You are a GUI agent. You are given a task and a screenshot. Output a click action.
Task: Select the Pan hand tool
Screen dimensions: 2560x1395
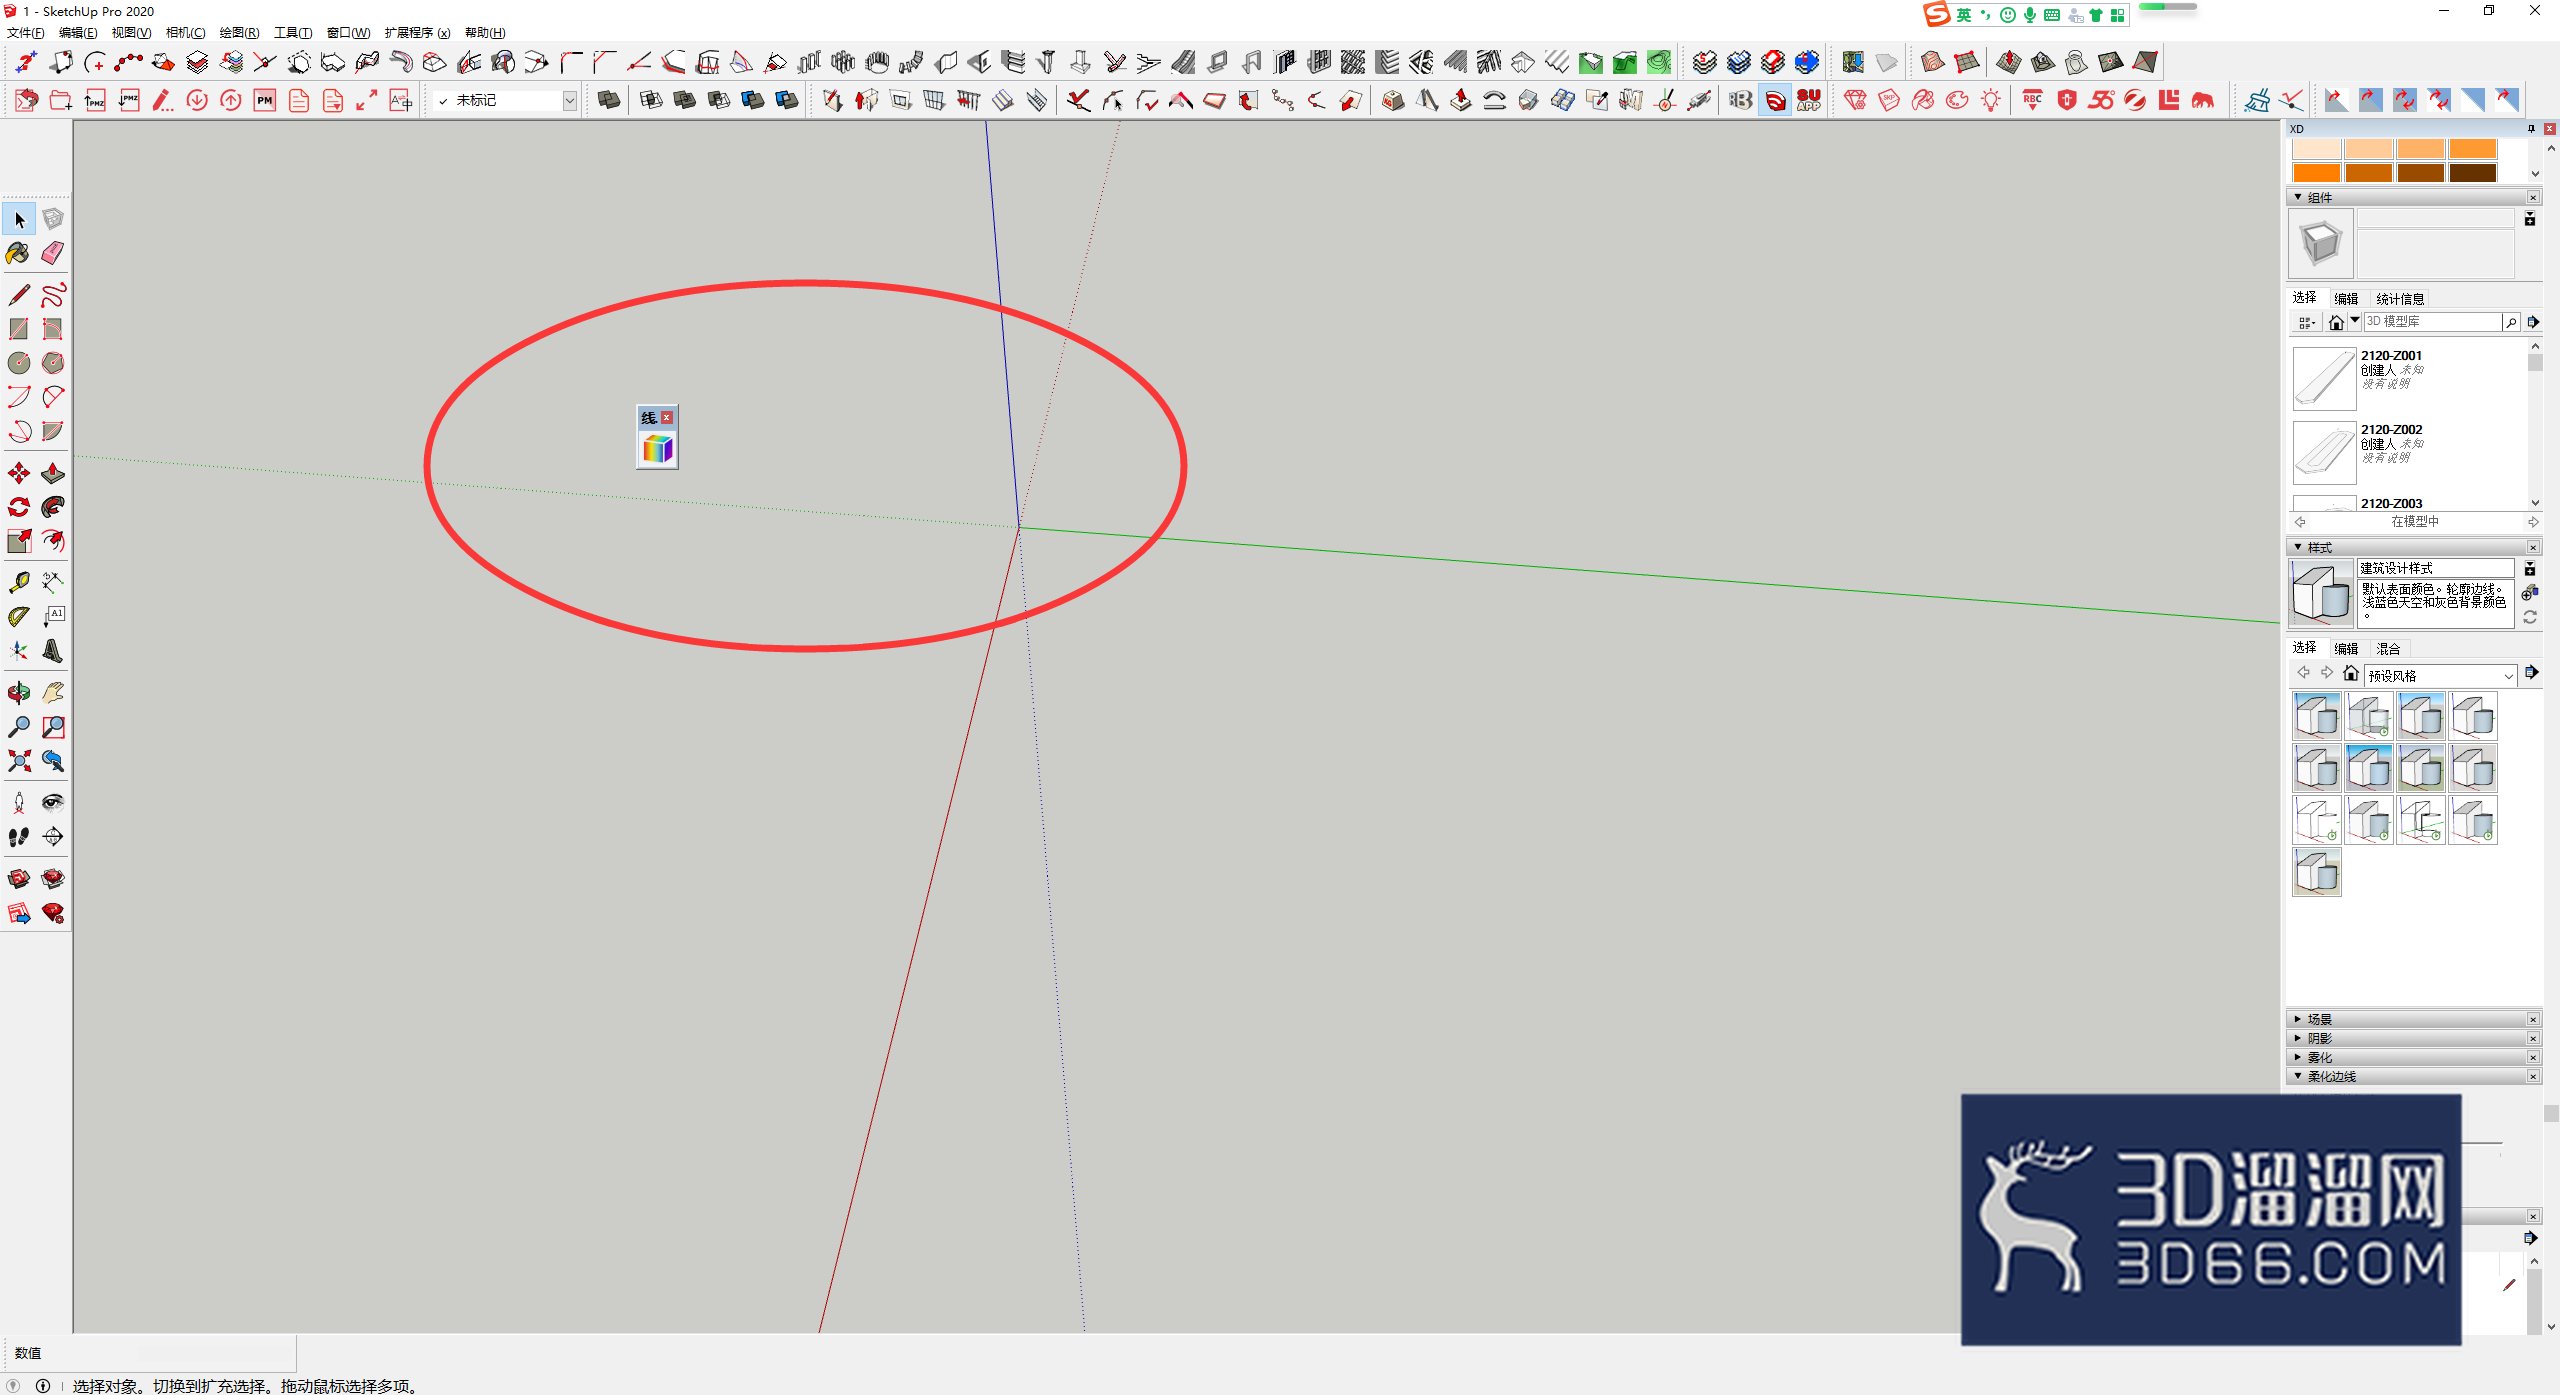53,693
